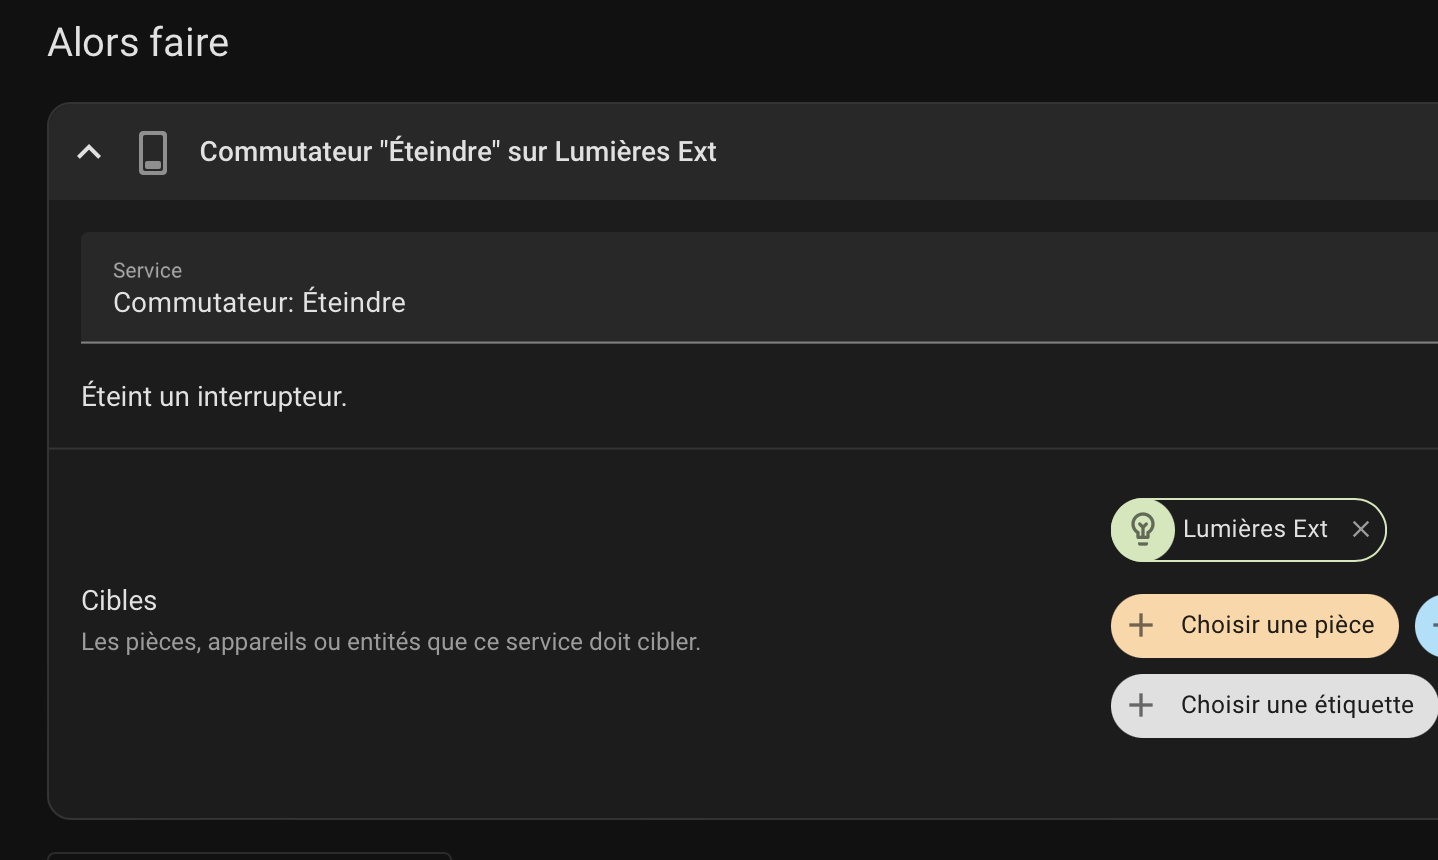Click the plus icon in Choisir une étiquette
The width and height of the screenshot is (1438, 860).
(1141, 706)
